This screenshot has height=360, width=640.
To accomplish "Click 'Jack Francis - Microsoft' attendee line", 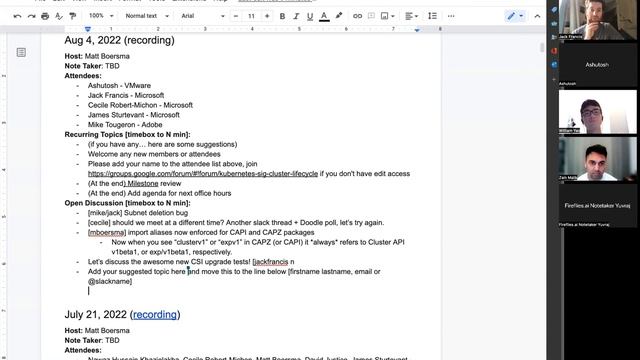I will pos(126,95).
